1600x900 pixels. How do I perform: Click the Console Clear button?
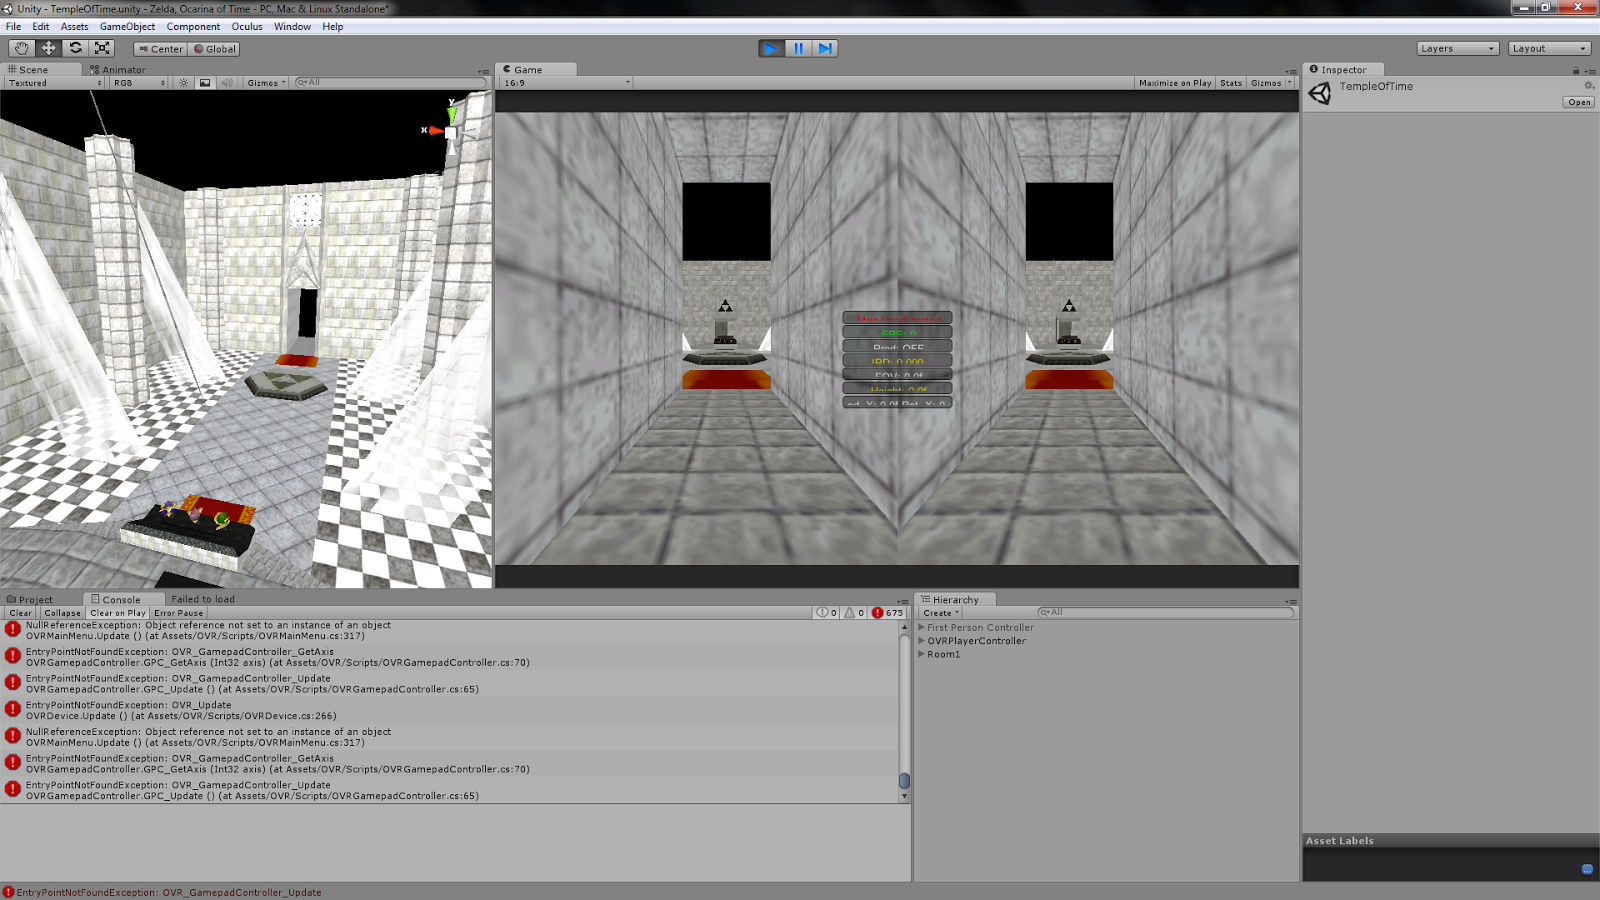tap(20, 613)
